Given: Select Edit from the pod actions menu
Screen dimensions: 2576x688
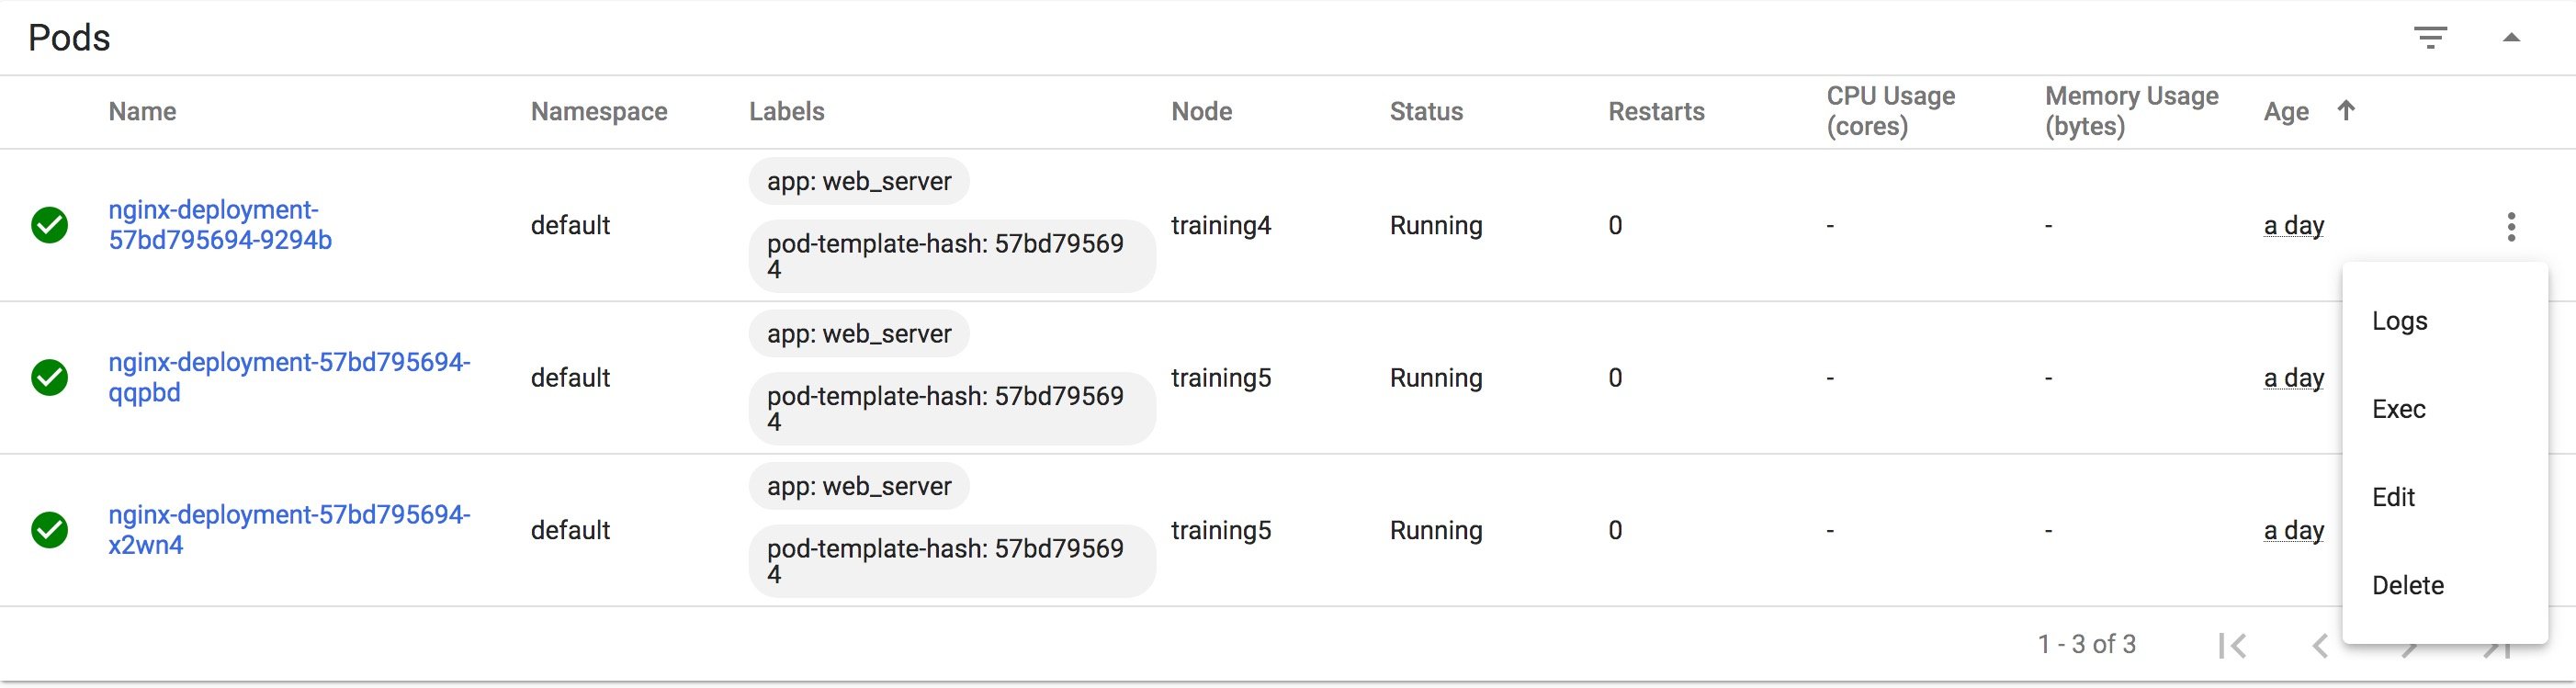Looking at the screenshot, I should [x=2393, y=497].
